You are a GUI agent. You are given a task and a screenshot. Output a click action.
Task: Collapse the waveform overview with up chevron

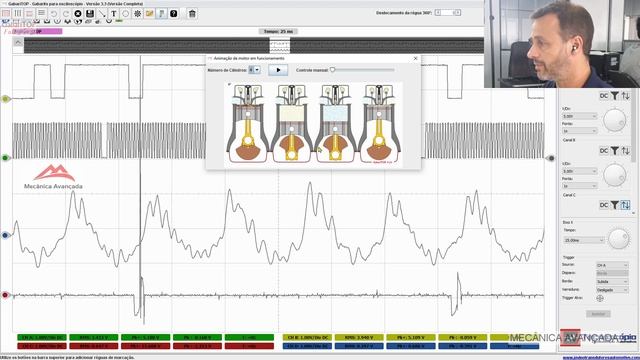pyautogui.click(x=18, y=42)
